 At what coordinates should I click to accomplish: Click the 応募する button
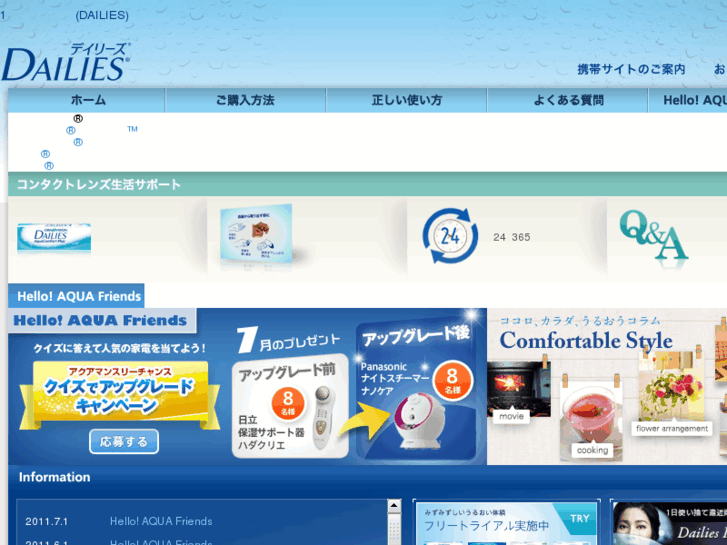pos(124,442)
